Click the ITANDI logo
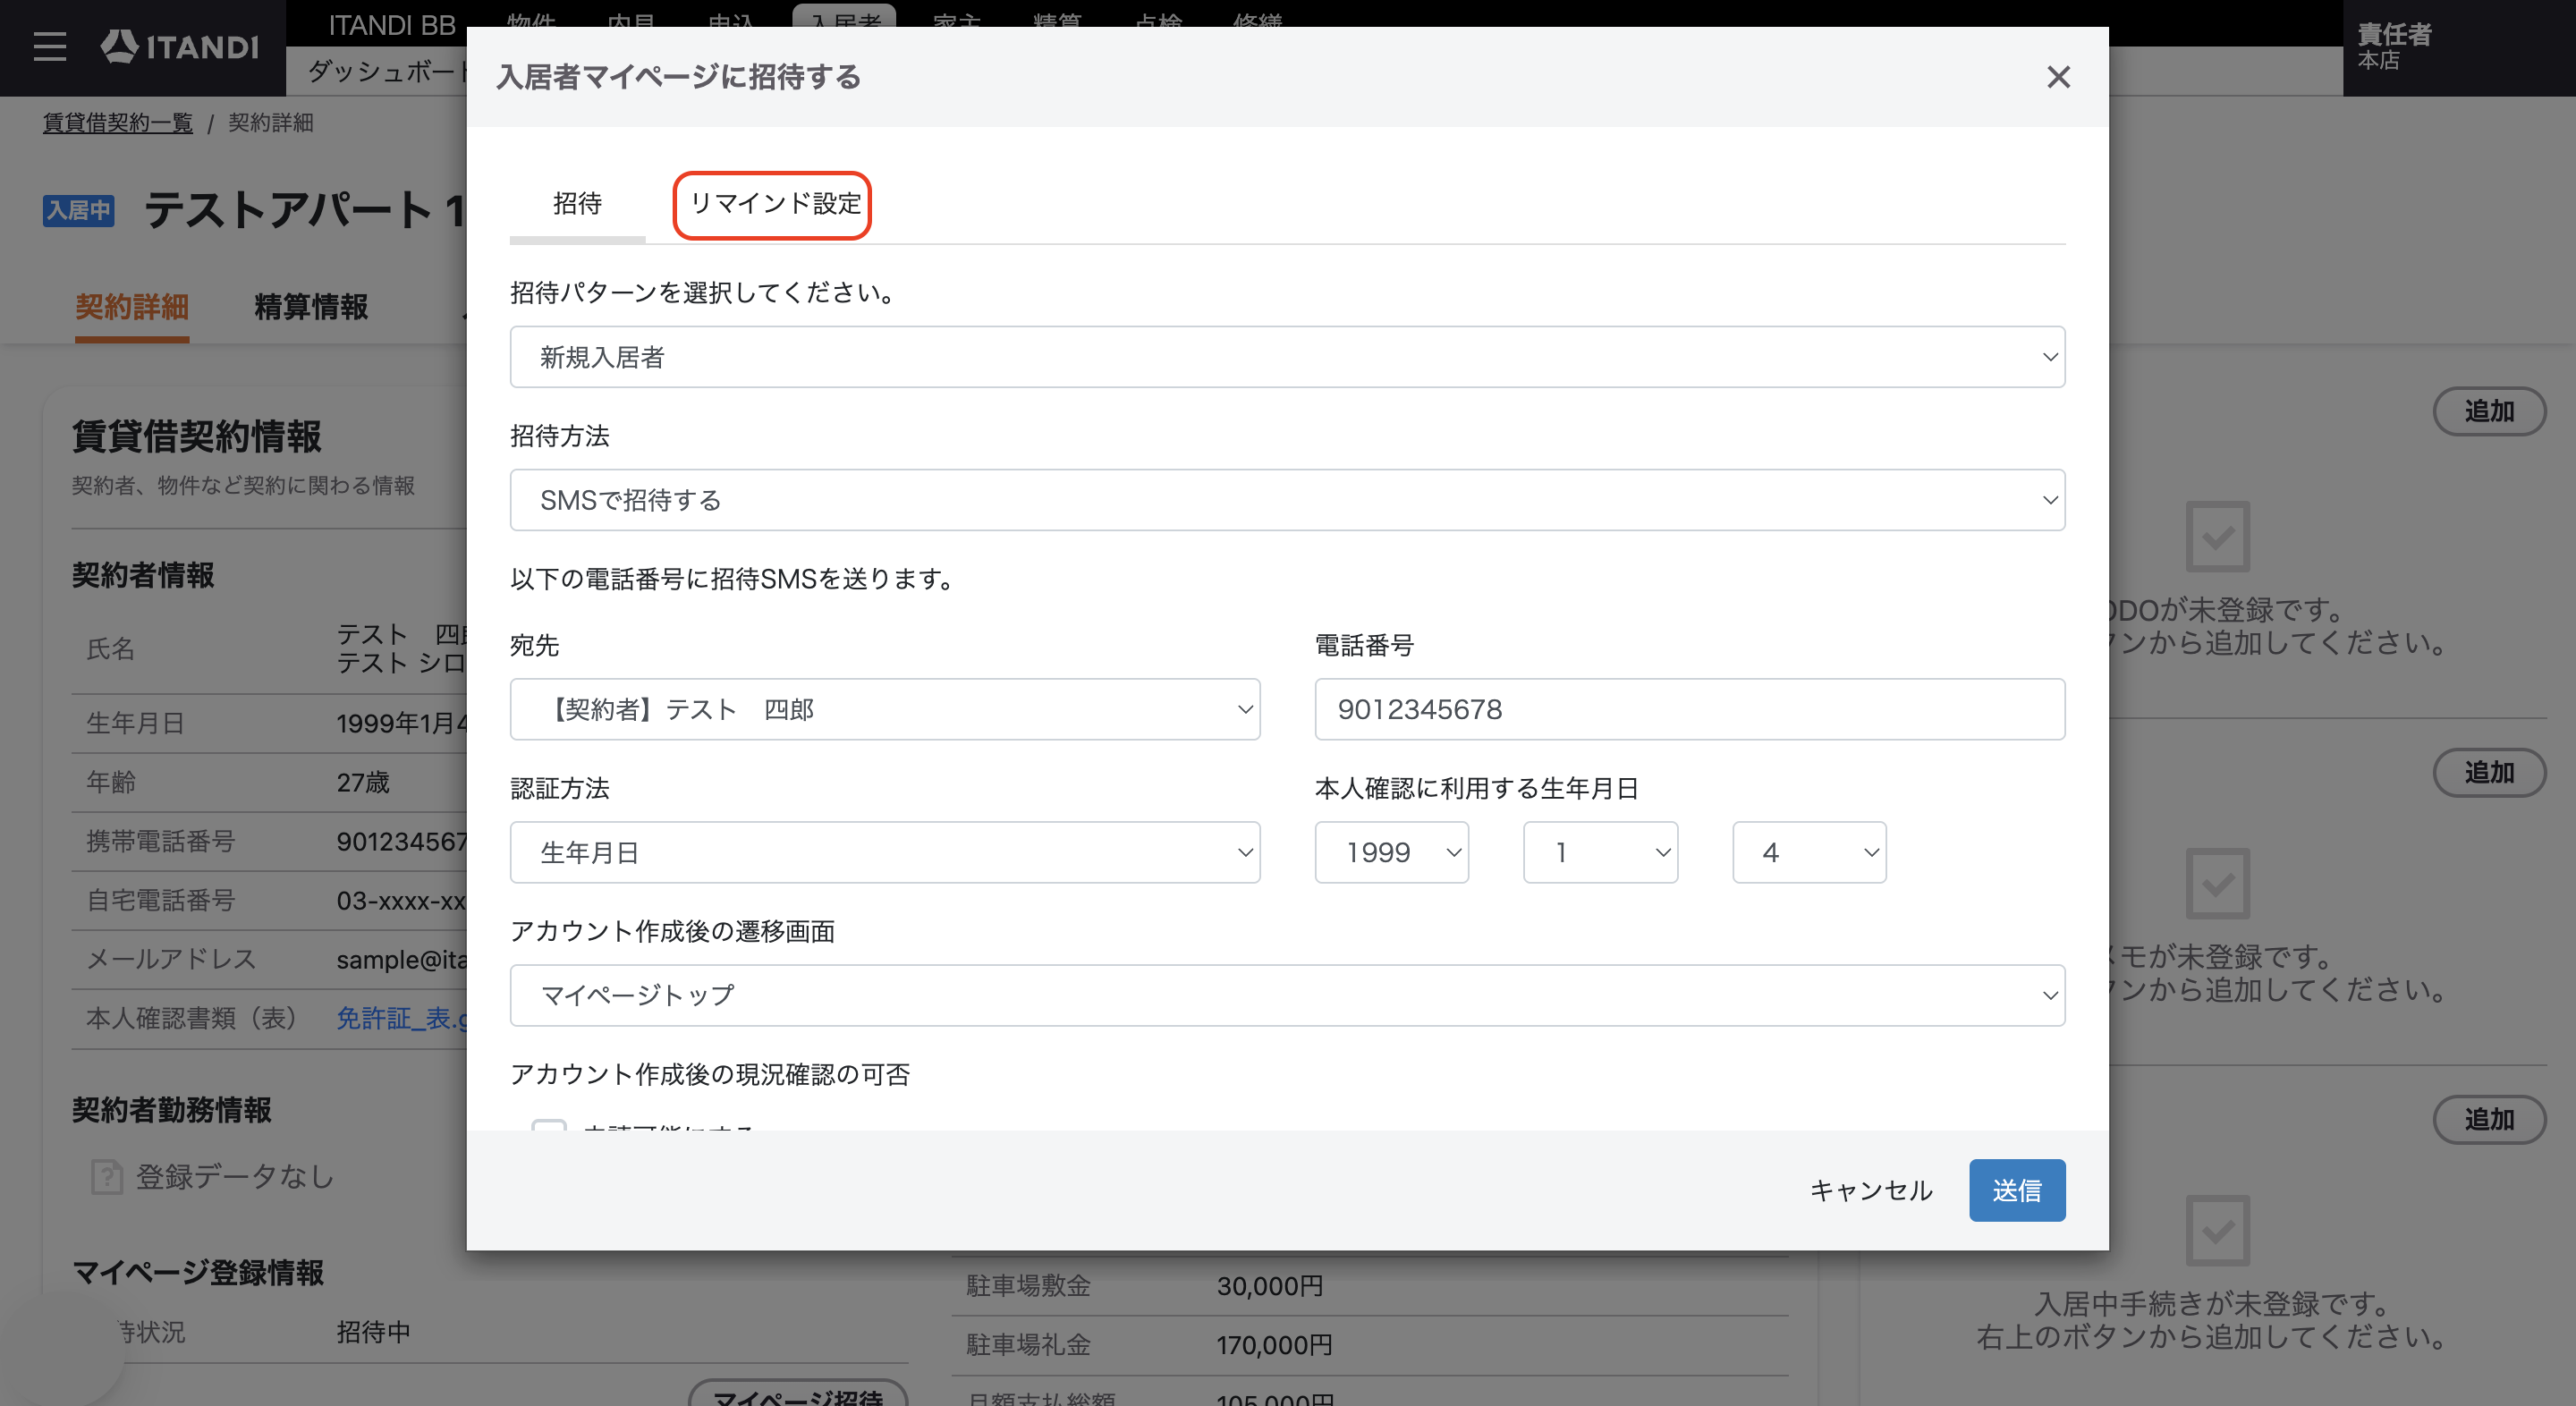Viewport: 2576px width, 1406px height. coord(180,46)
